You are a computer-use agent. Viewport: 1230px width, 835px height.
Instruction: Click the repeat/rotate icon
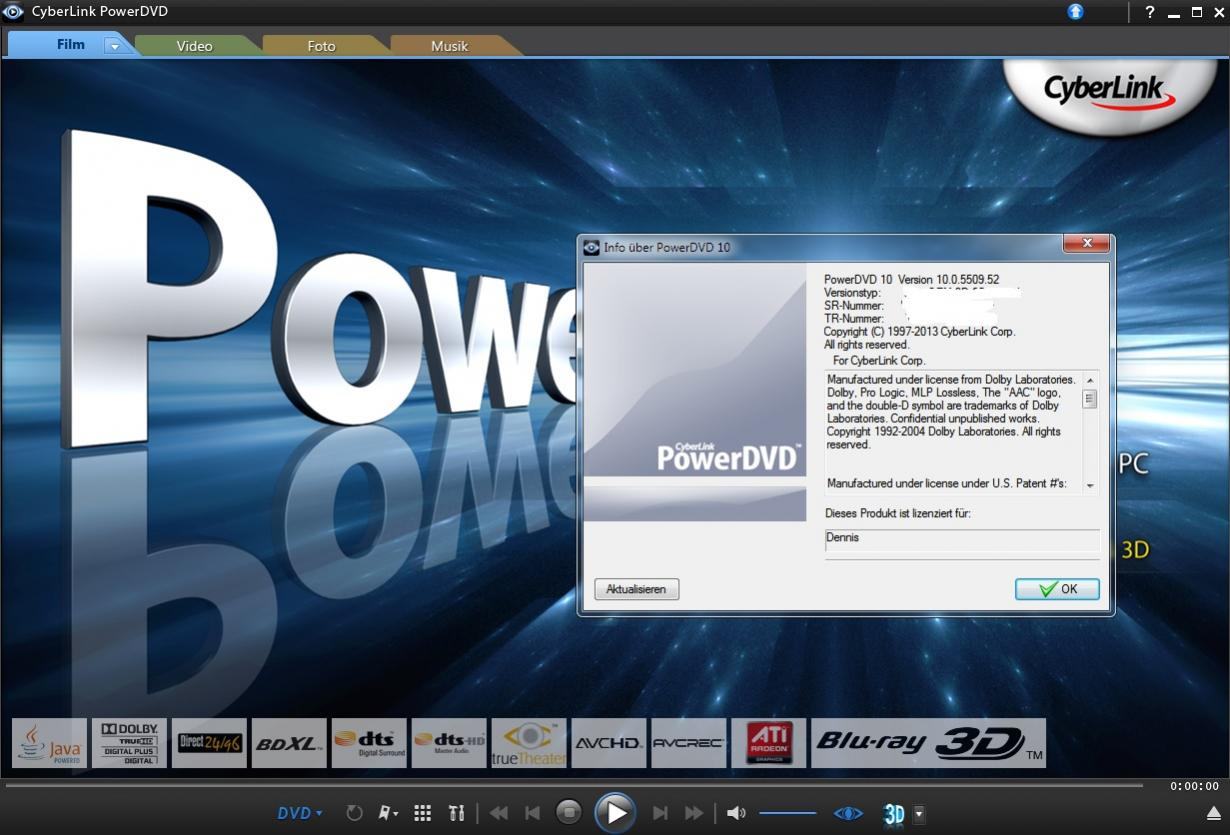coord(354,813)
